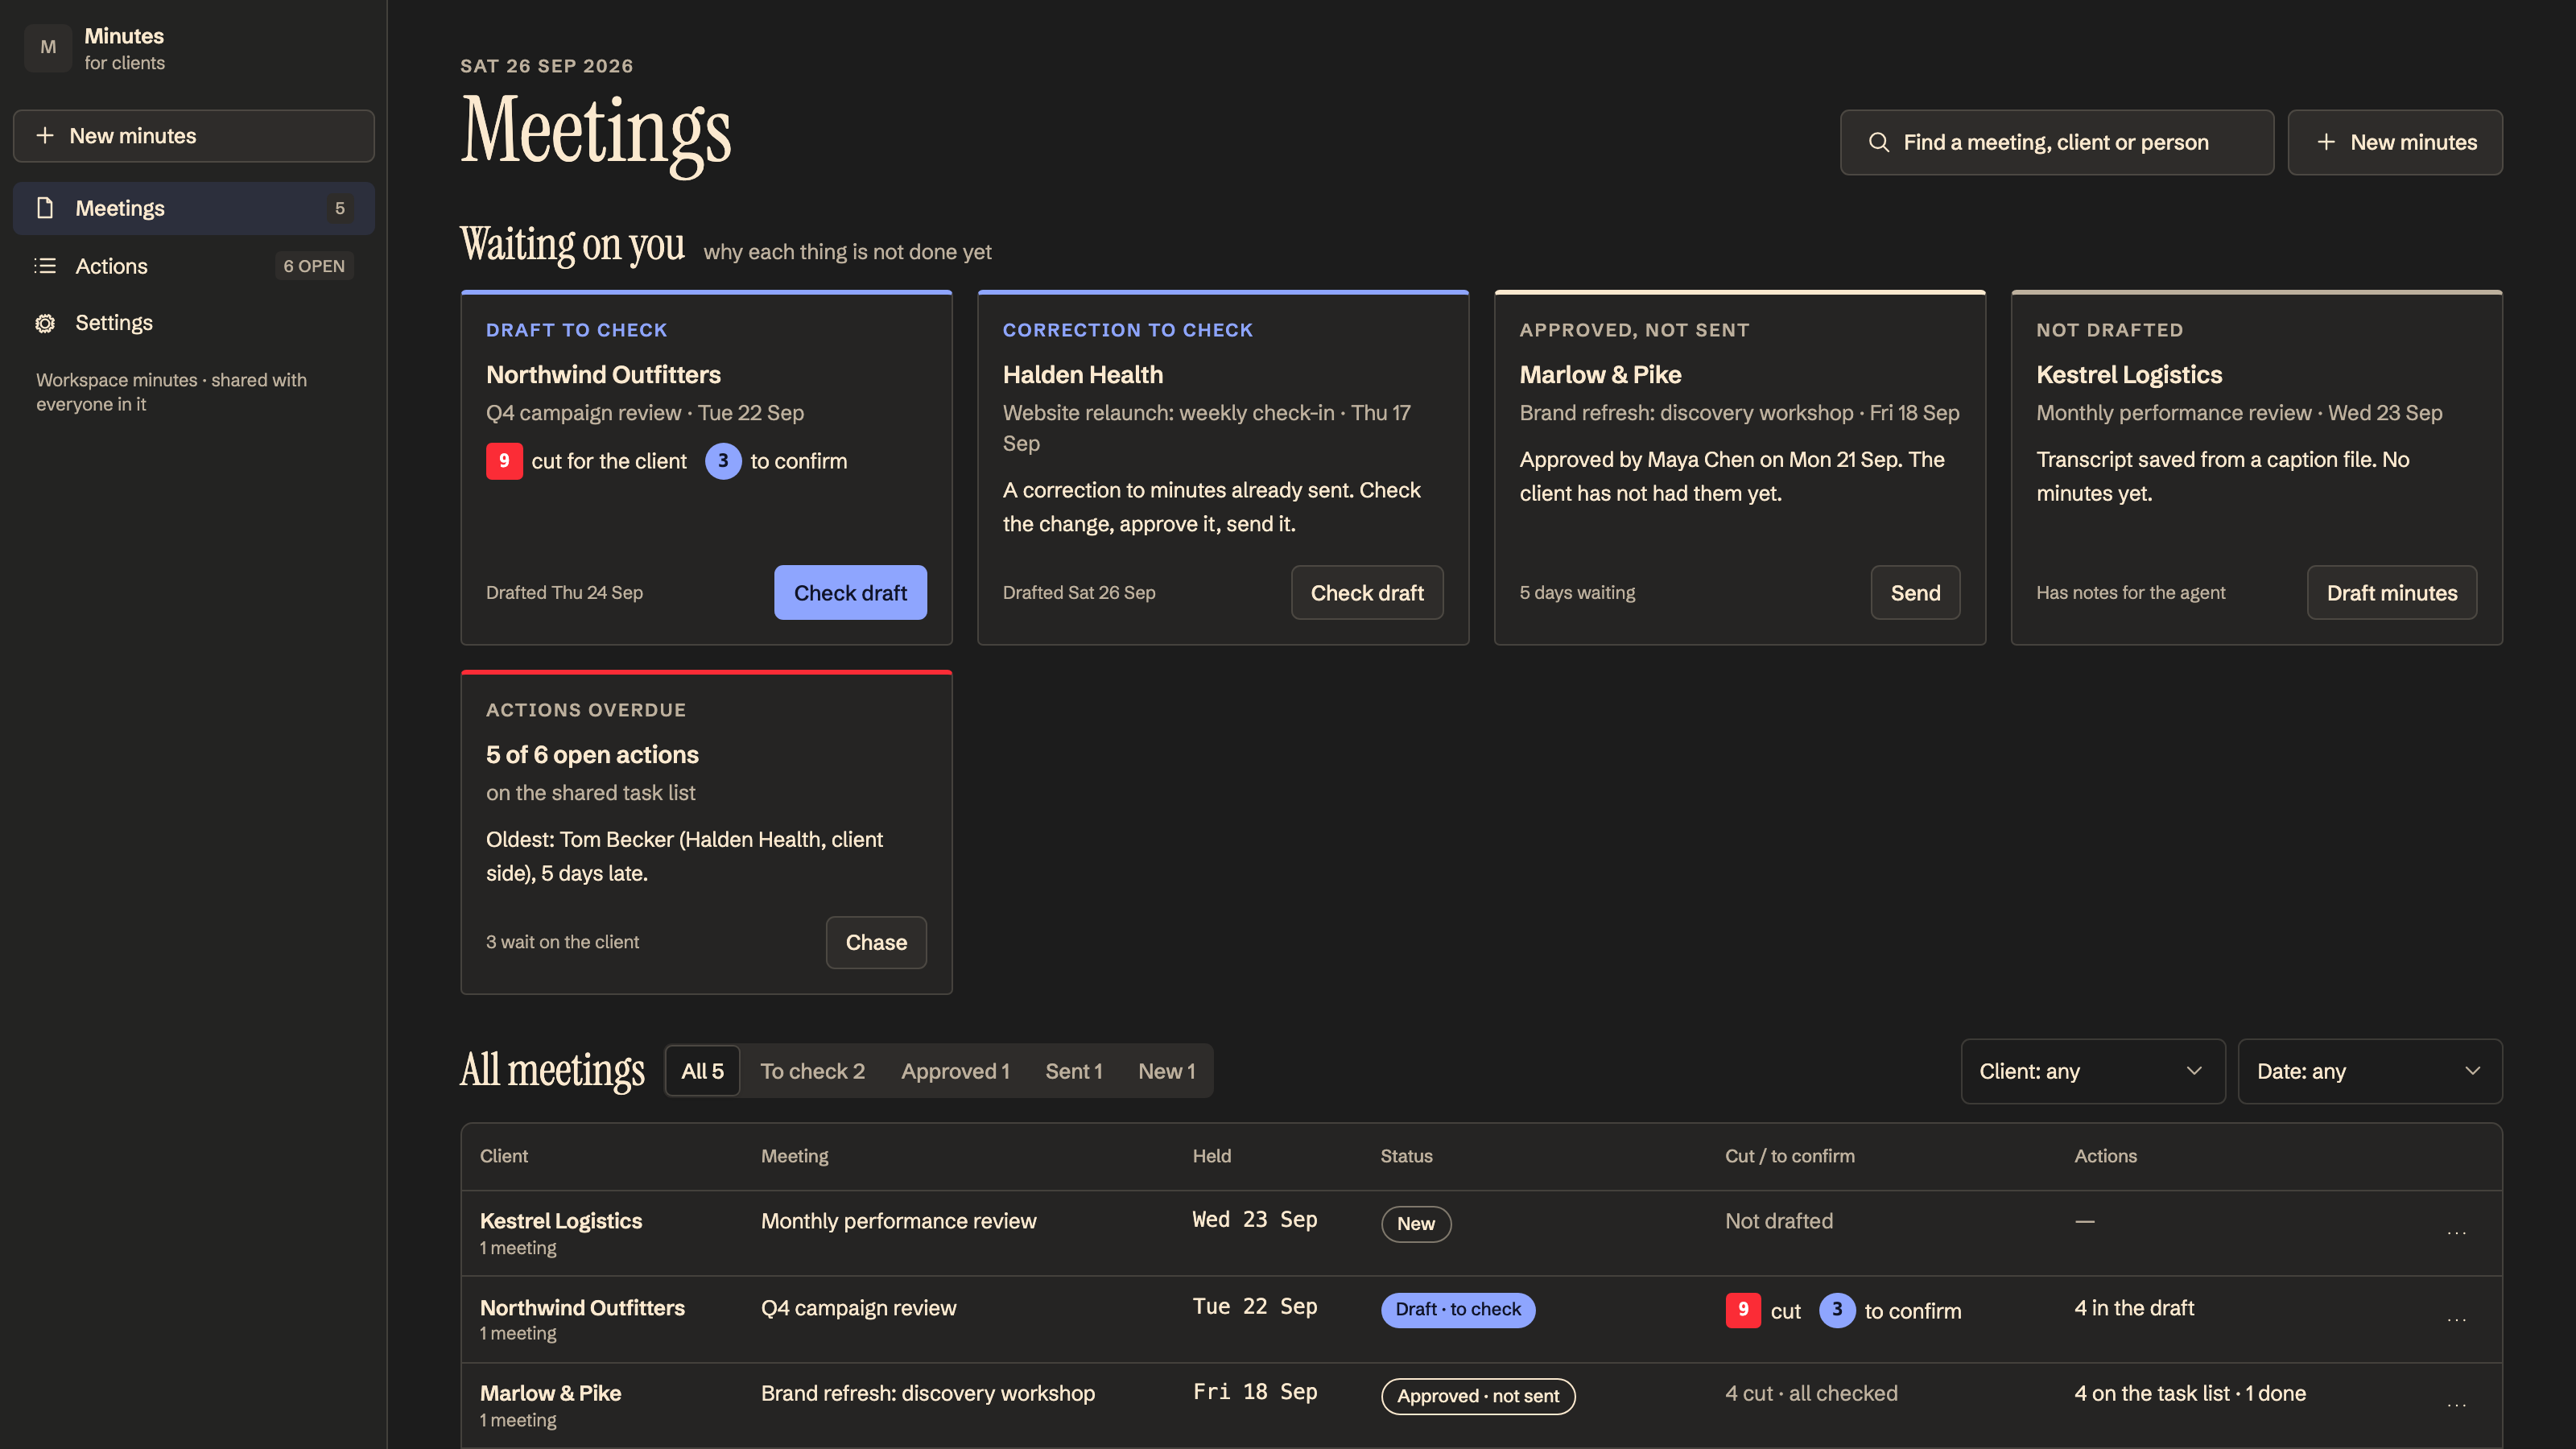Viewport: 2576px width, 1449px height.
Task: Click the Brand refresh: discovery workshop table cell
Action: pos(928,1394)
